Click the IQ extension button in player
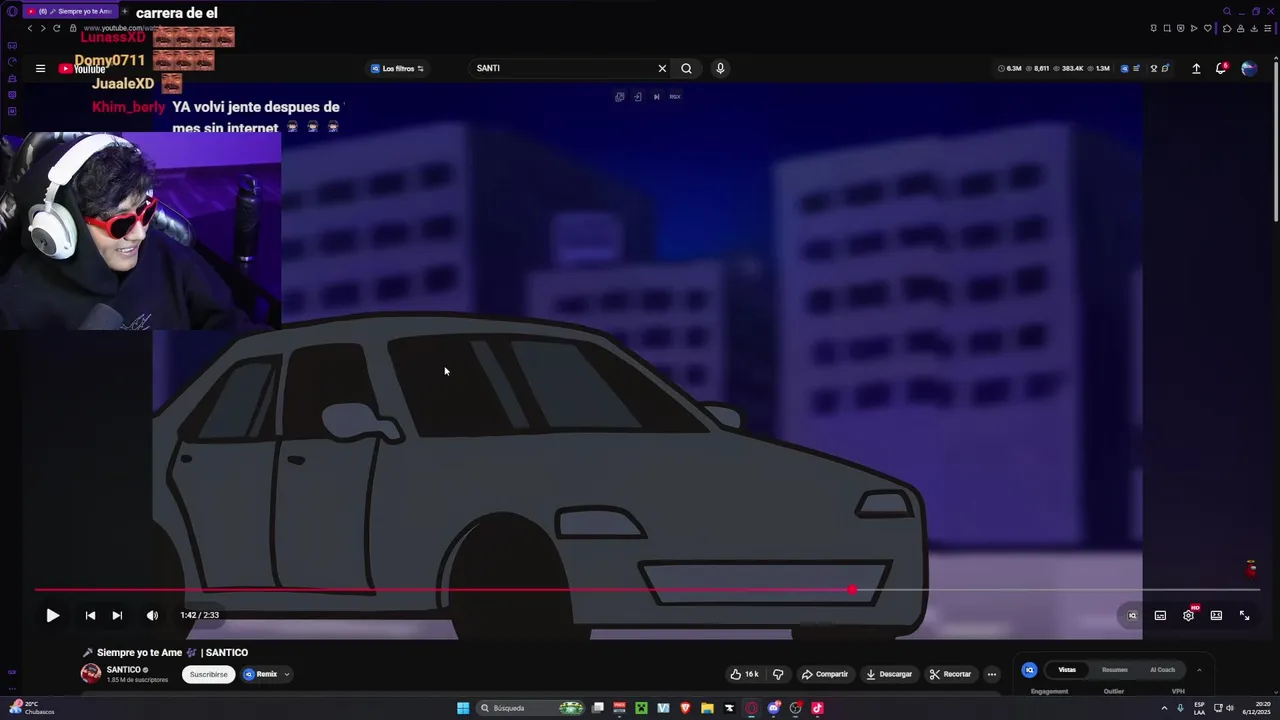1280x720 pixels. 1132,615
